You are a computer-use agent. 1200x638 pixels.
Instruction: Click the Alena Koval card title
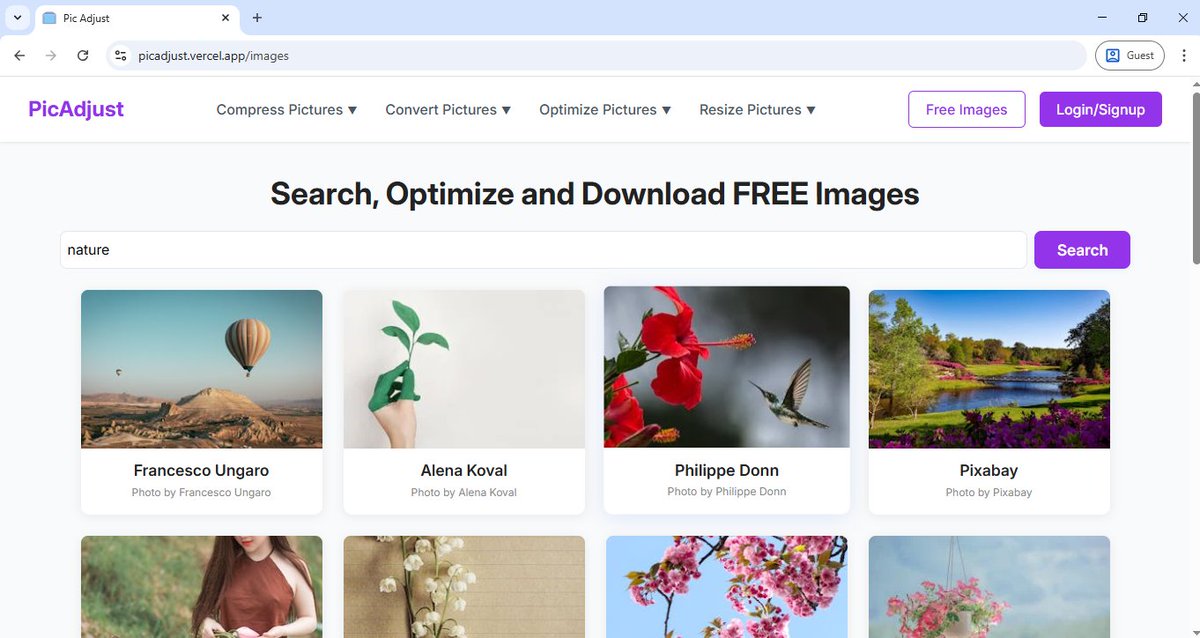pyautogui.click(x=464, y=470)
